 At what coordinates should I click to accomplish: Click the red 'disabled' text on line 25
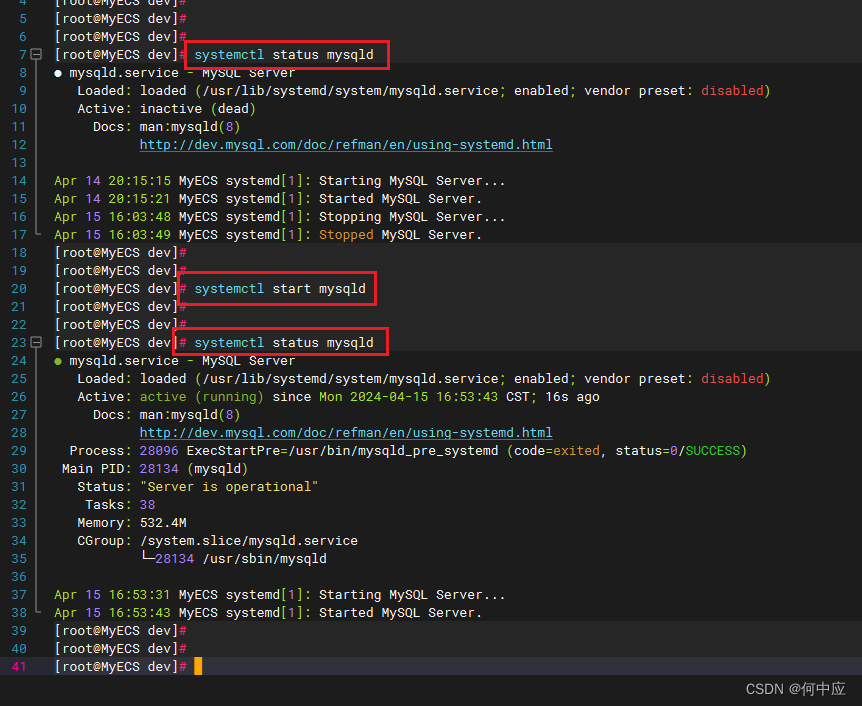pyautogui.click(x=732, y=379)
